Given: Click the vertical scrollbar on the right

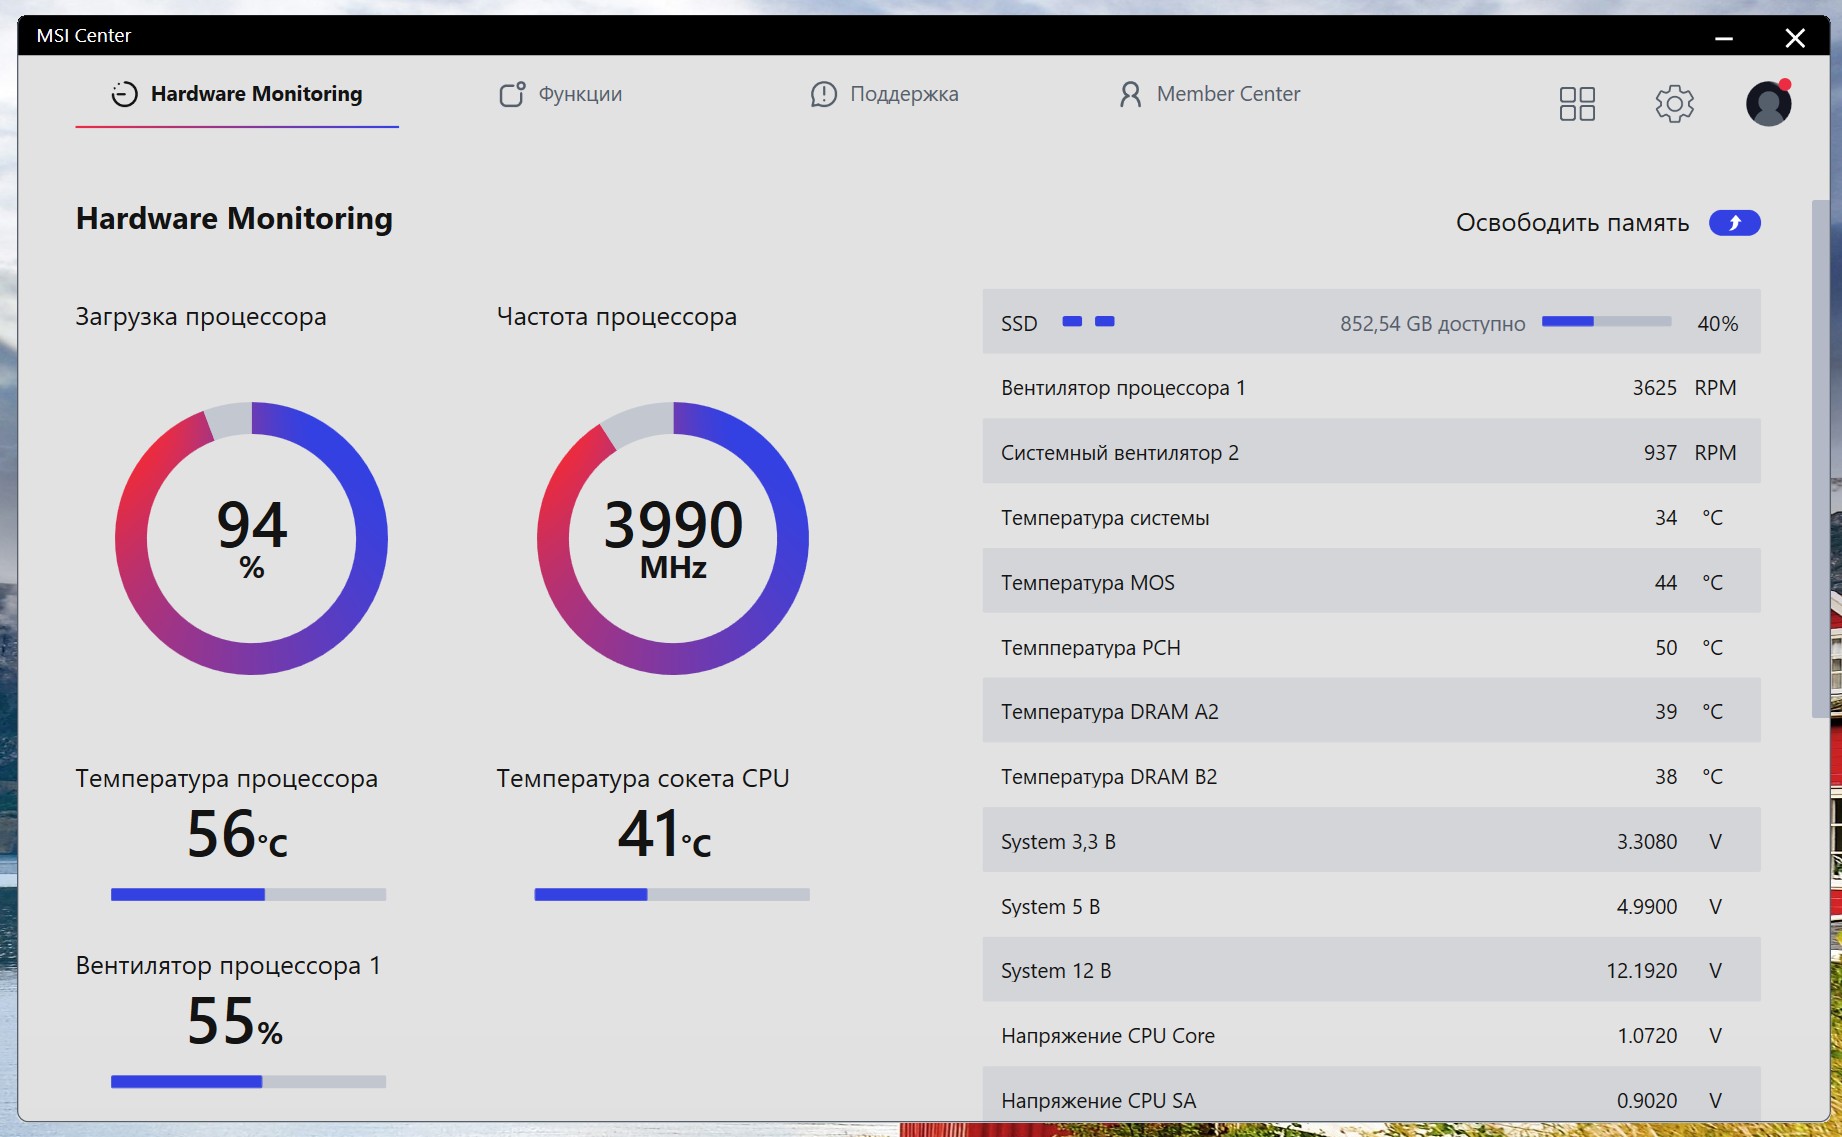Looking at the screenshot, I should click(x=1820, y=458).
